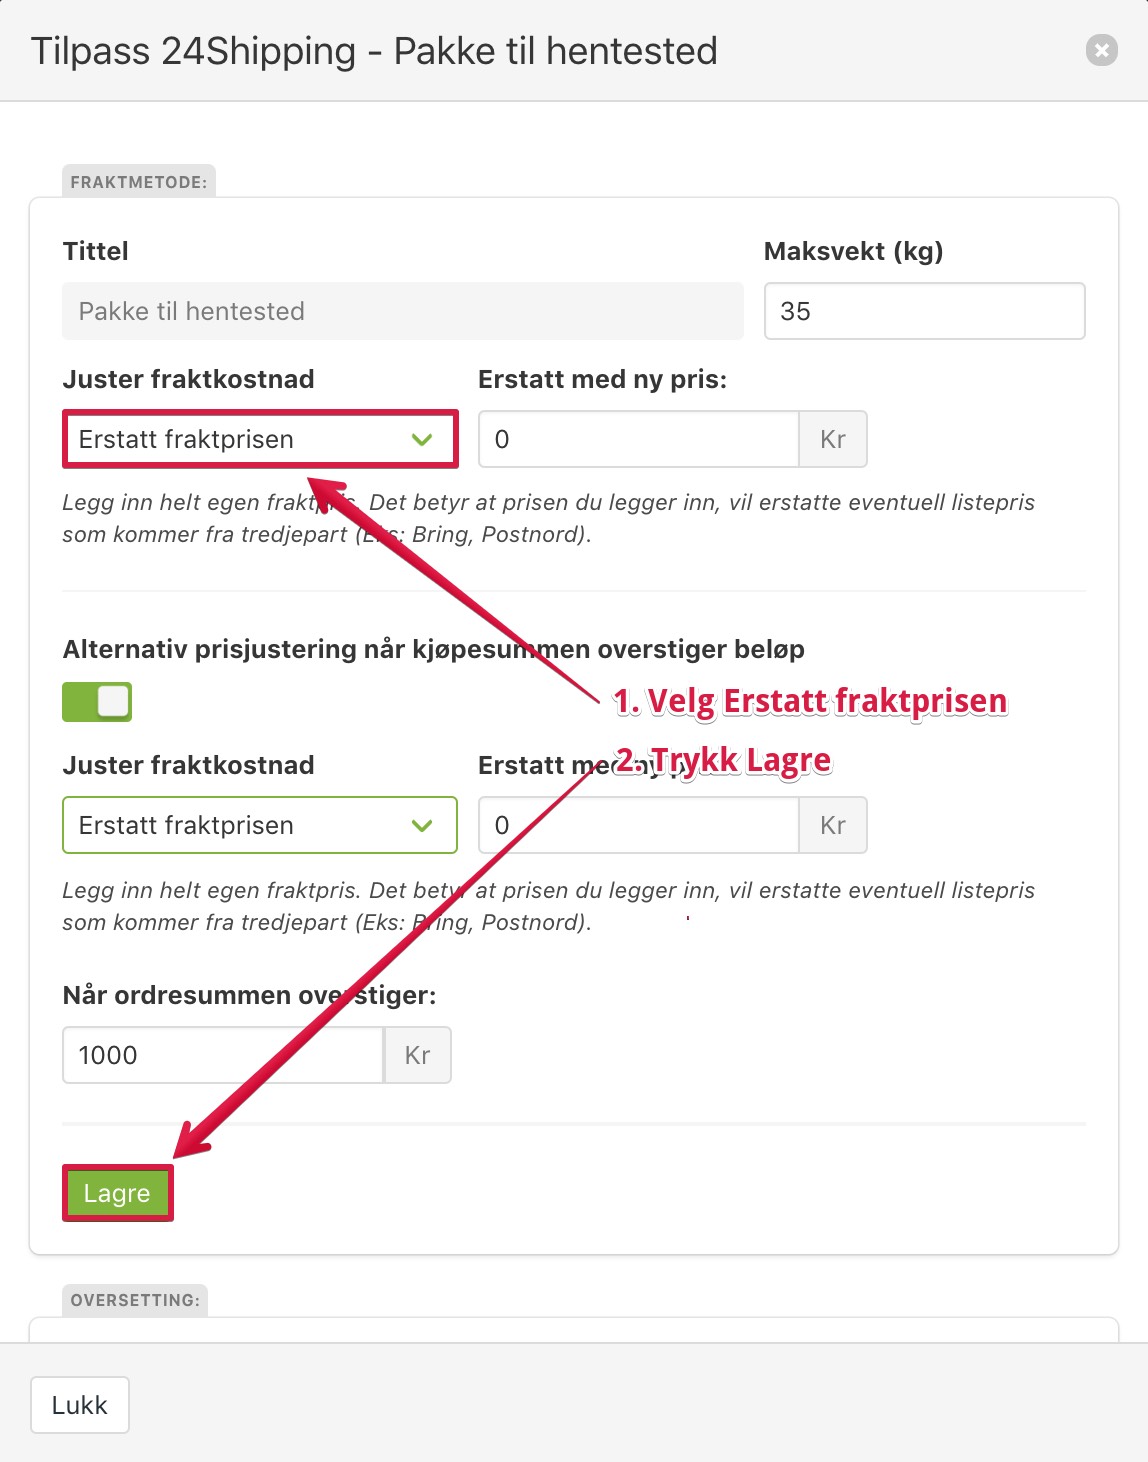The image size is (1148, 1462).
Task: Click the disabled Tittel field
Action: [403, 311]
